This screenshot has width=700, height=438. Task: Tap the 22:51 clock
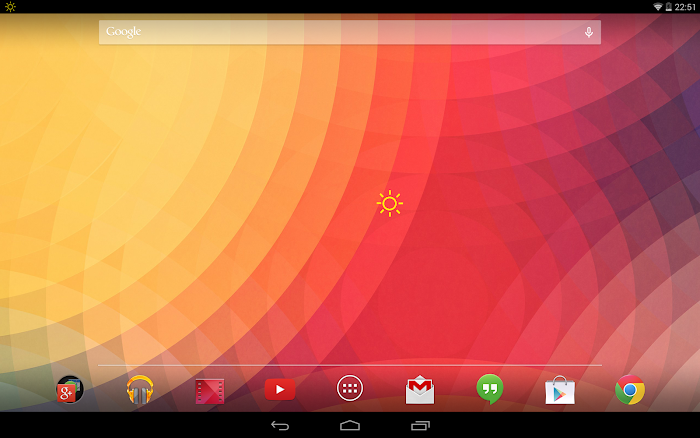[x=685, y=7]
